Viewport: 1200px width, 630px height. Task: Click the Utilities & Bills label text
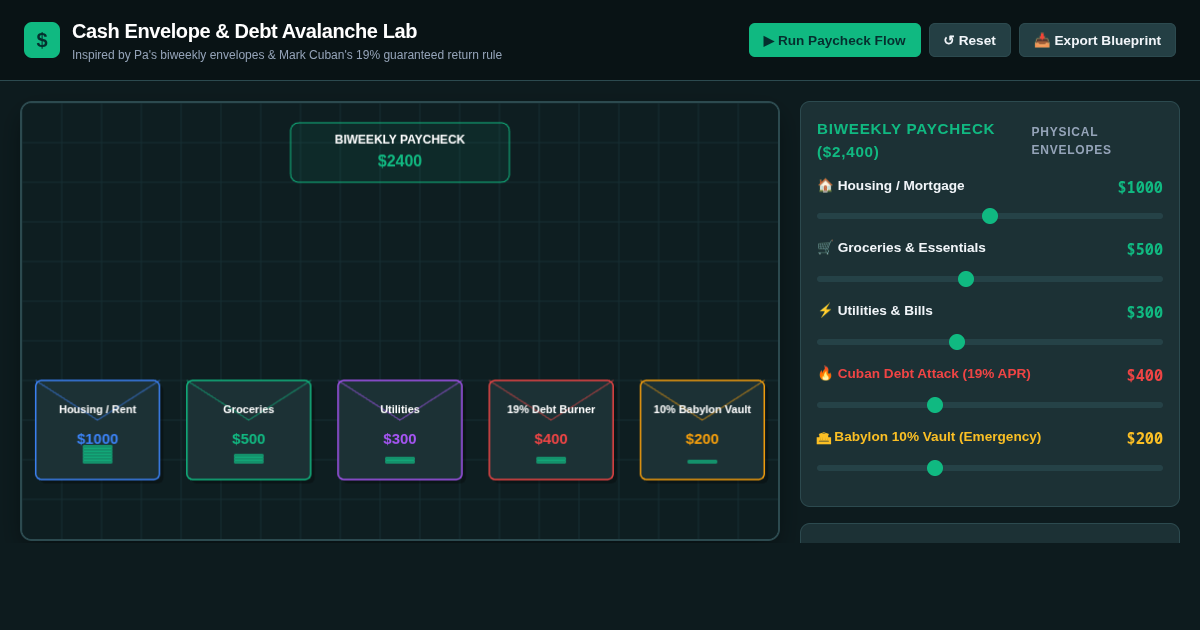pyautogui.click(x=885, y=310)
